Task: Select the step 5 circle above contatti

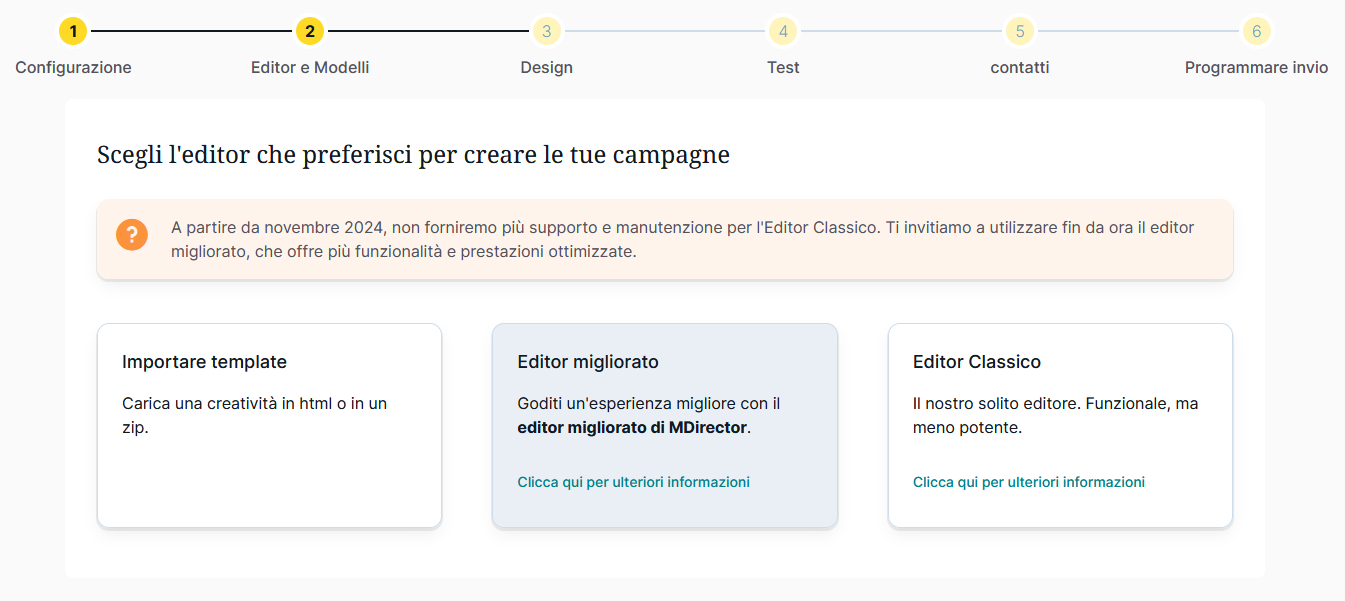Action: [x=1020, y=32]
